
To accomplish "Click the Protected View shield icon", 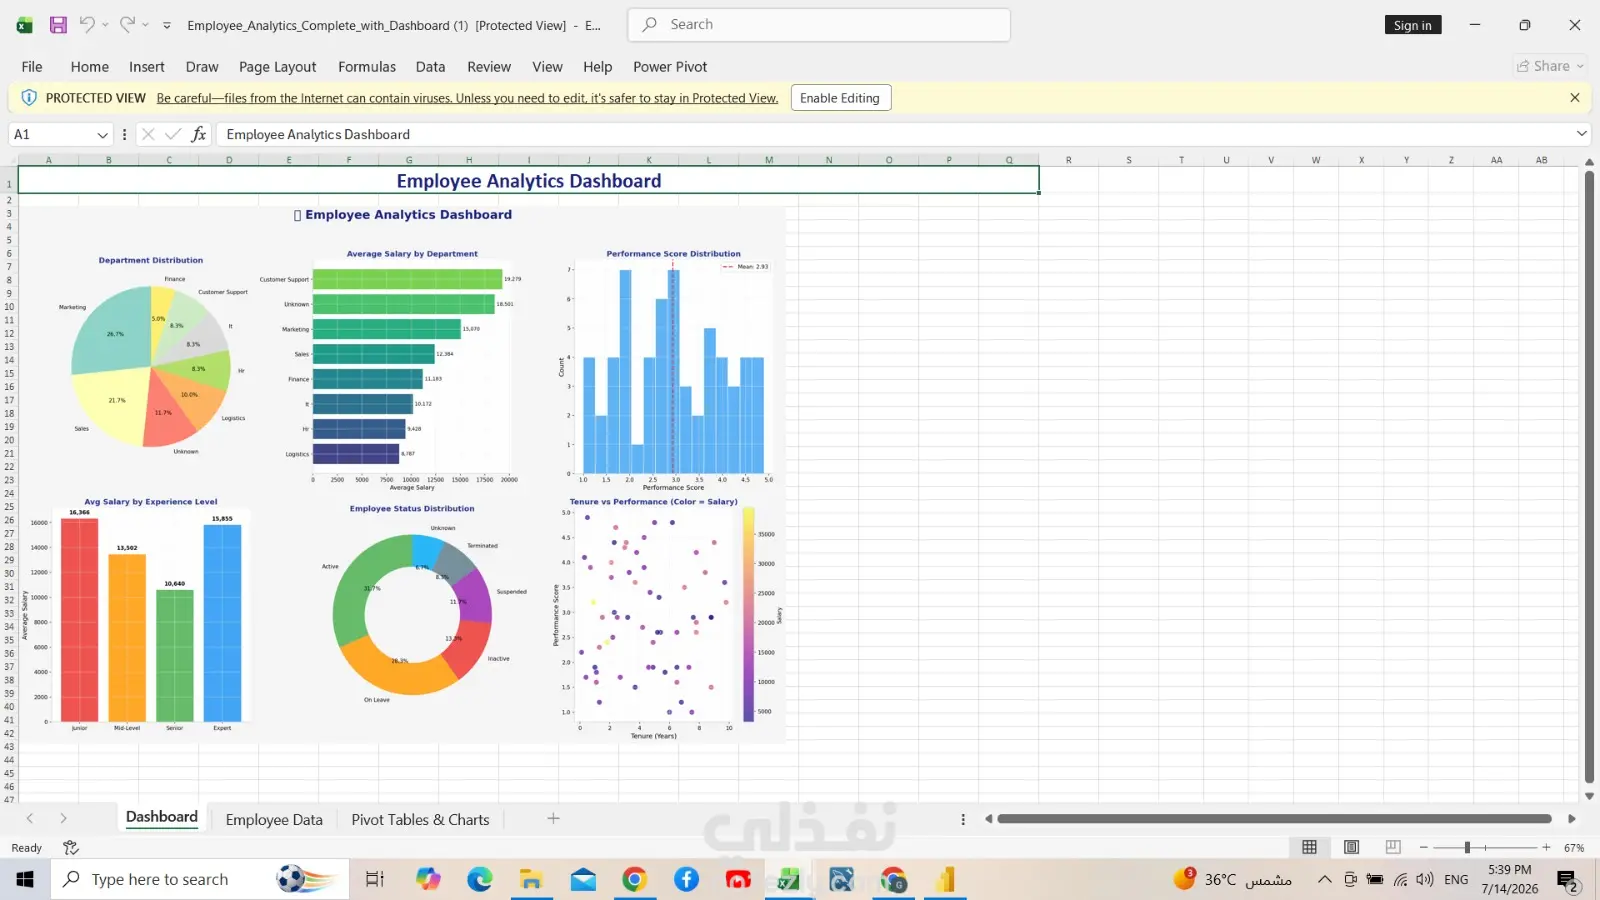I will [x=28, y=98].
